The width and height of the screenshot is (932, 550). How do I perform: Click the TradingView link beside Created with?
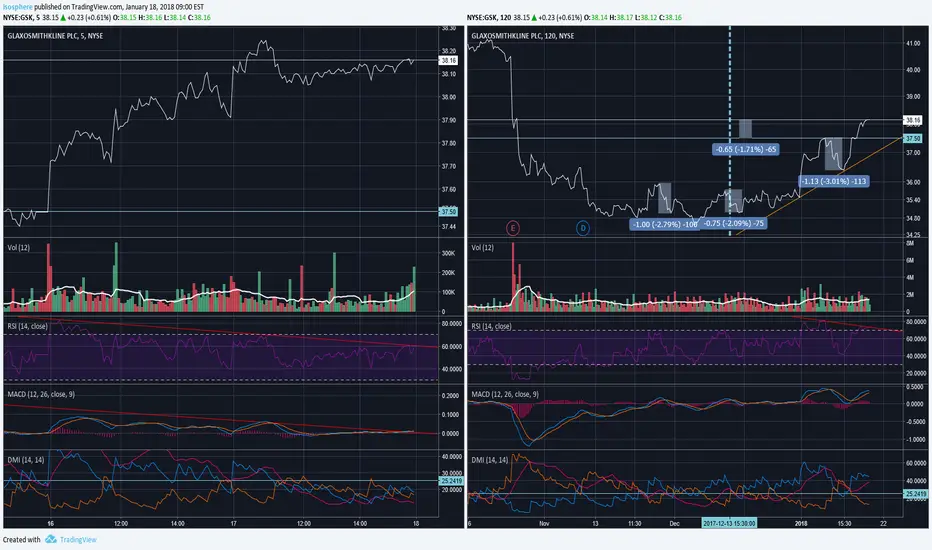coord(78,539)
